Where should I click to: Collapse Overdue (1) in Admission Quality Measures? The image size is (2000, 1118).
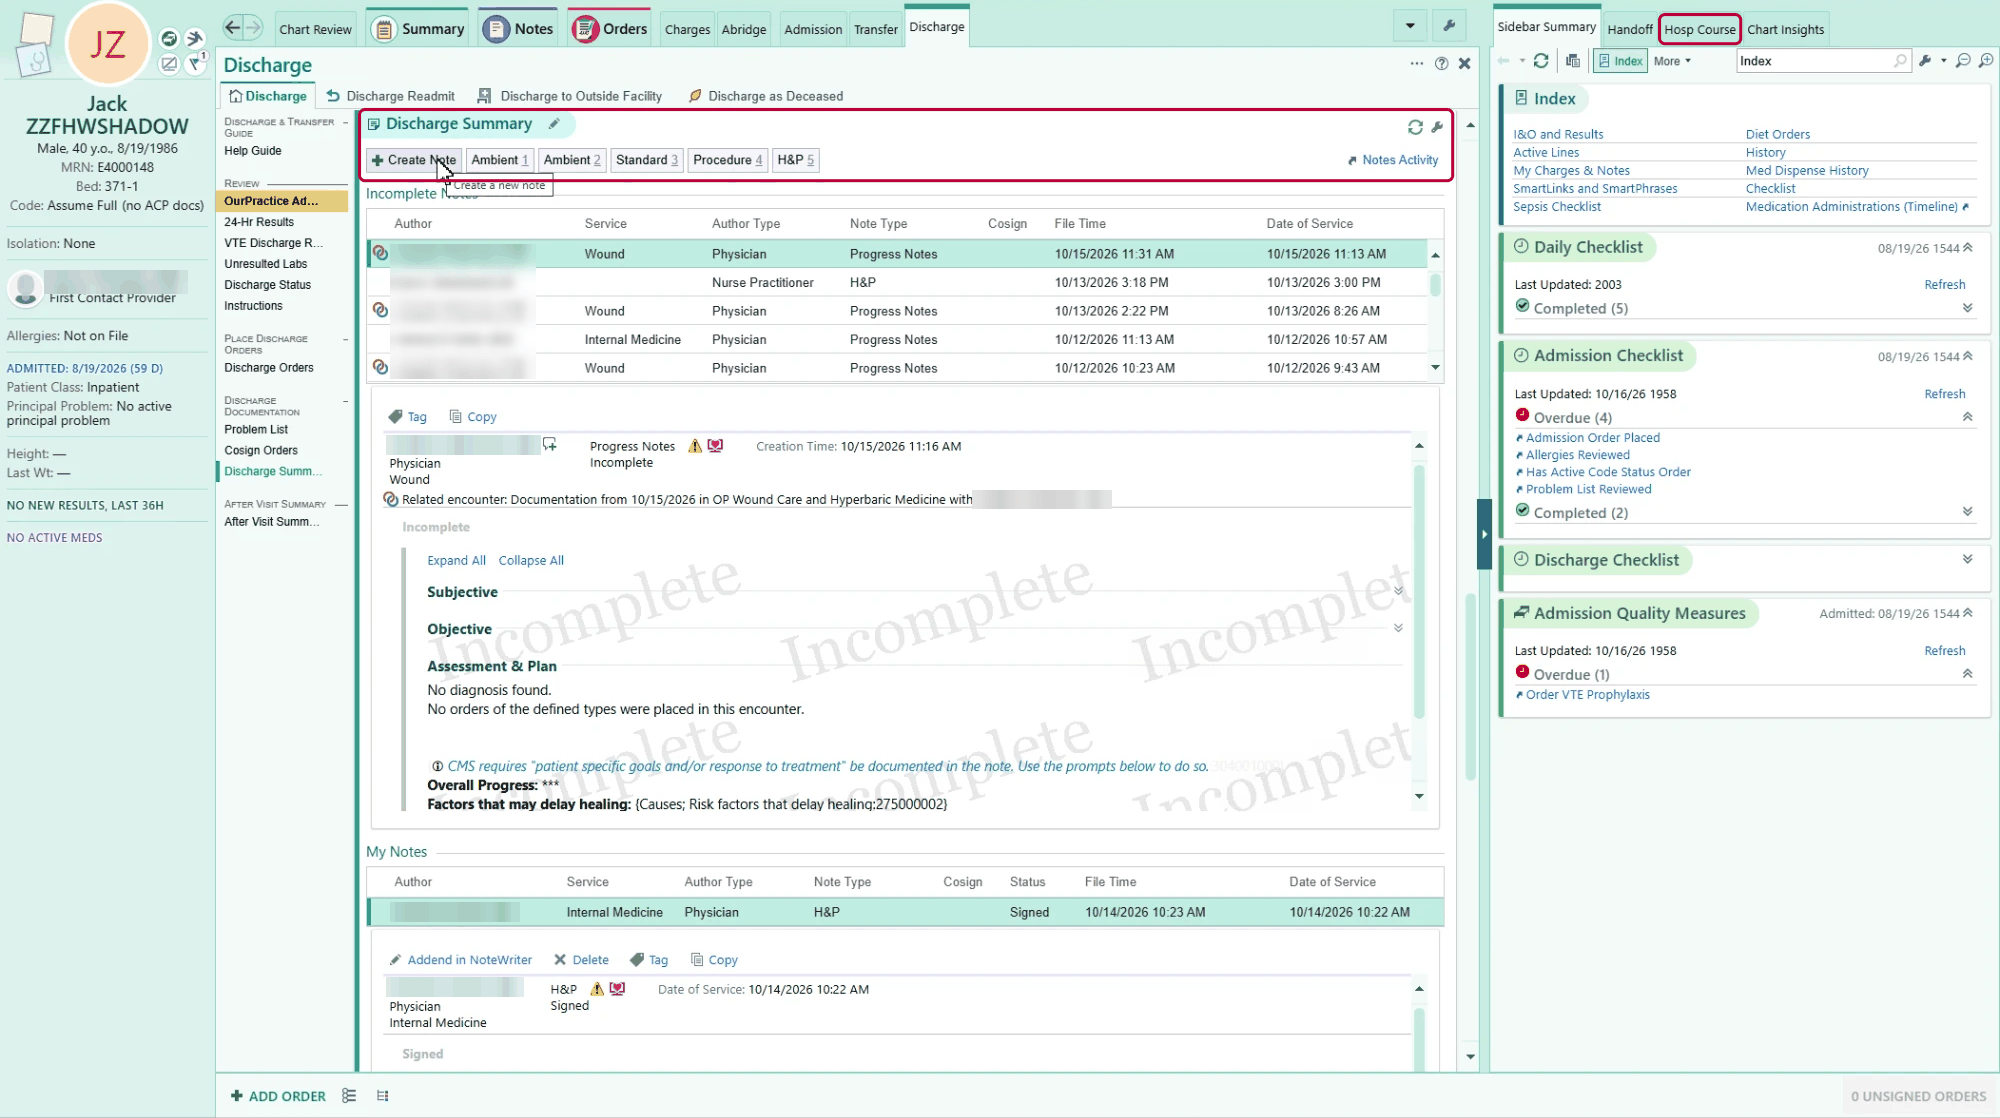pos(1967,674)
